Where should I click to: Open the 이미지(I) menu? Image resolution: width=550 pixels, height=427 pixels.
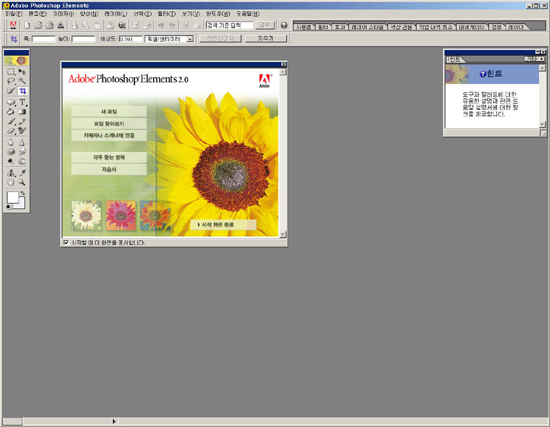[x=63, y=14]
